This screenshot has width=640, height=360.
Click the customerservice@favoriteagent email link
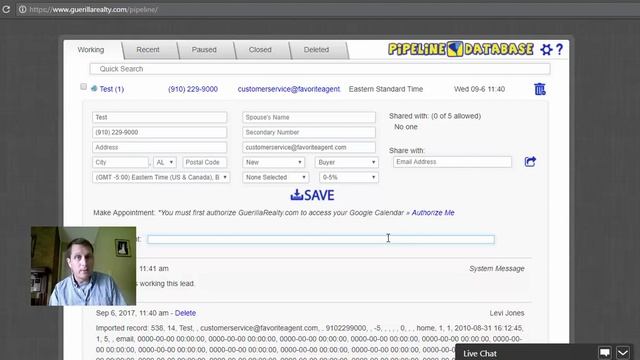[289, 89]
